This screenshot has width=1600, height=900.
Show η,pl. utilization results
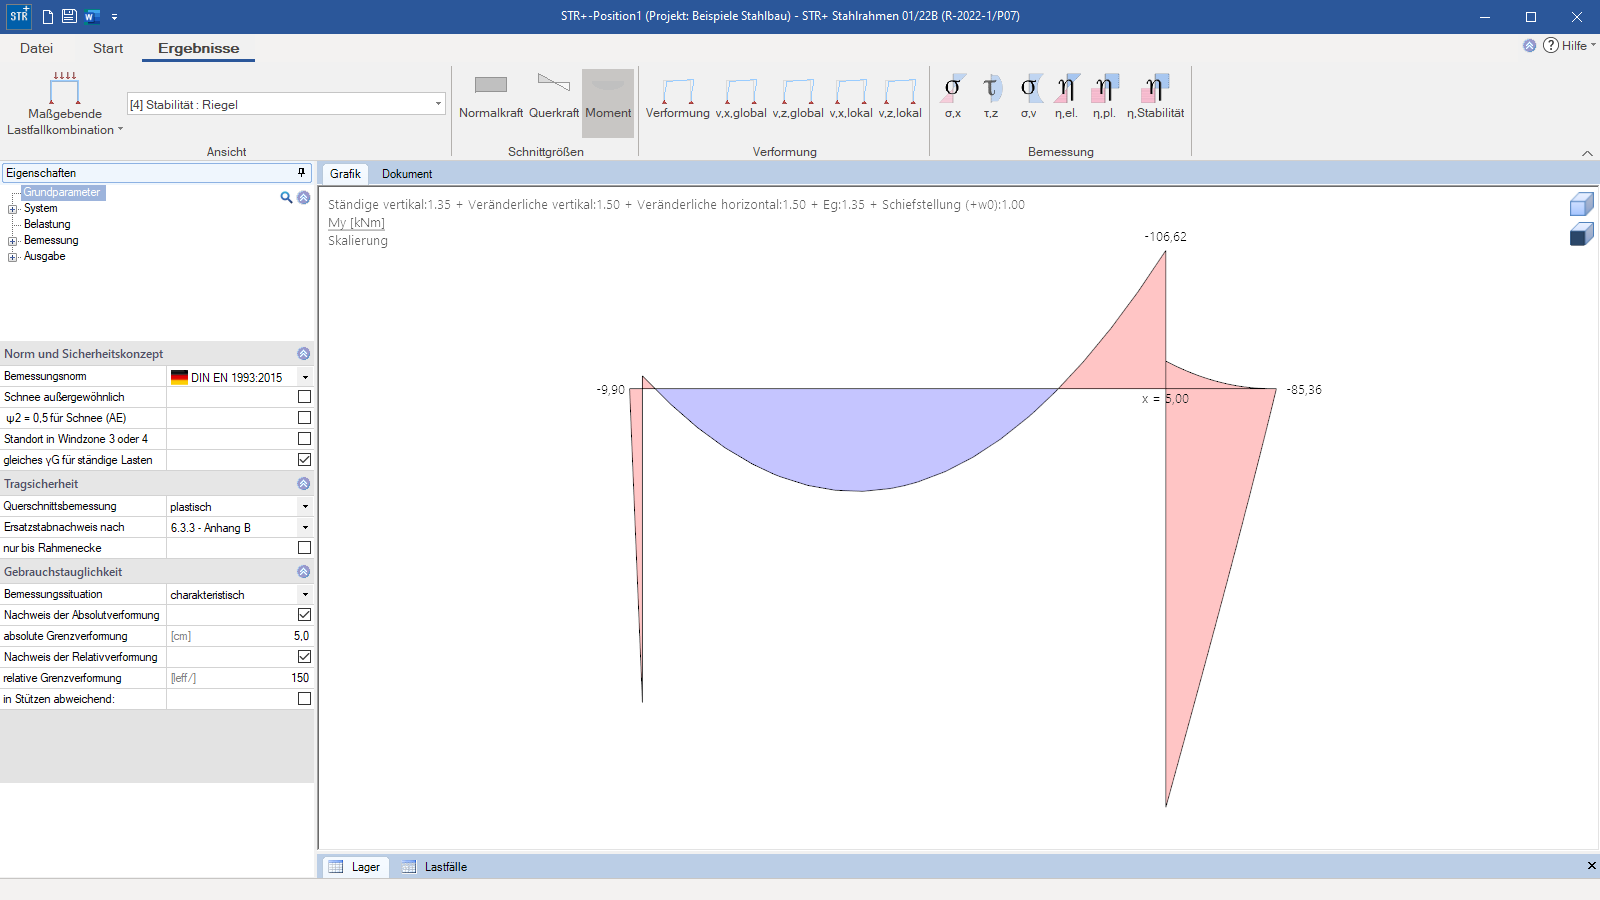(x=1104, y=97)
